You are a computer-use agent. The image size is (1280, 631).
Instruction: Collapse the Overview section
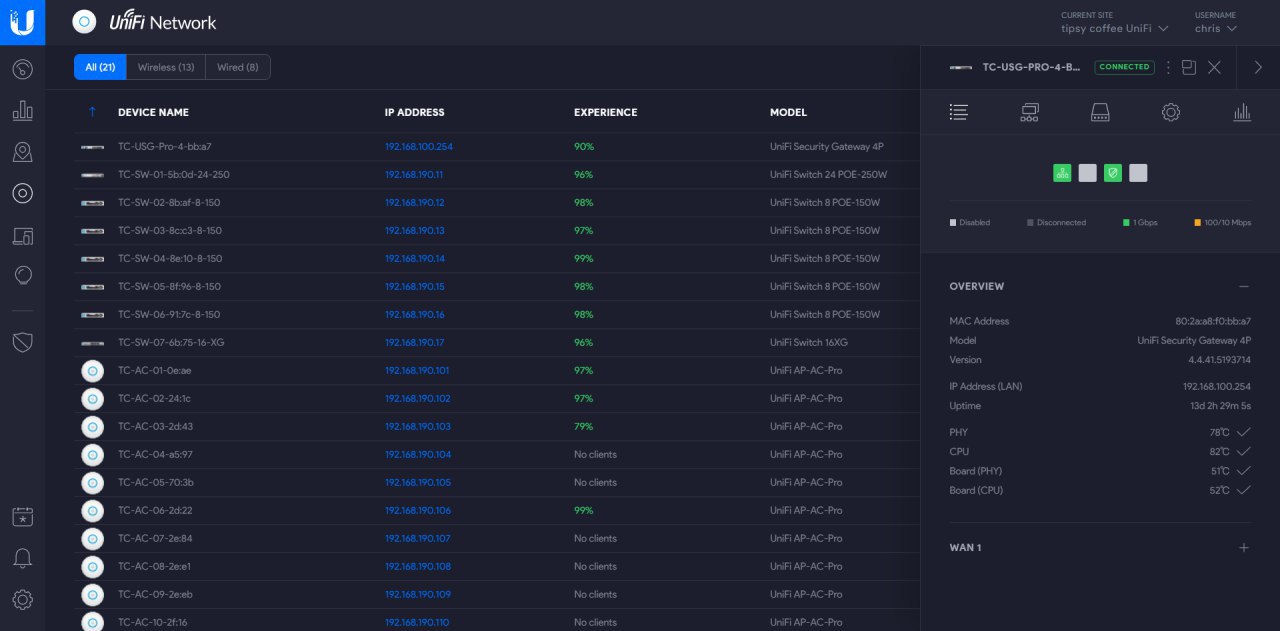[1243, 286]
